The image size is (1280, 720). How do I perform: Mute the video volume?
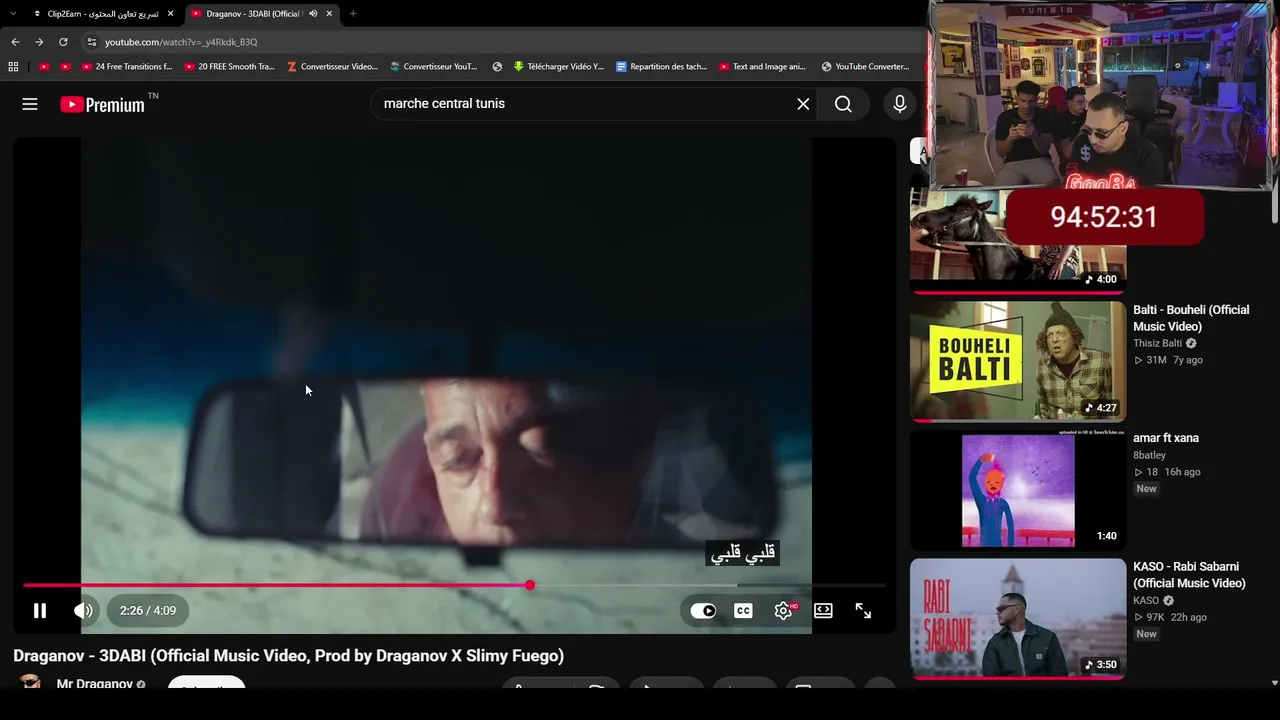pos(84,611)
